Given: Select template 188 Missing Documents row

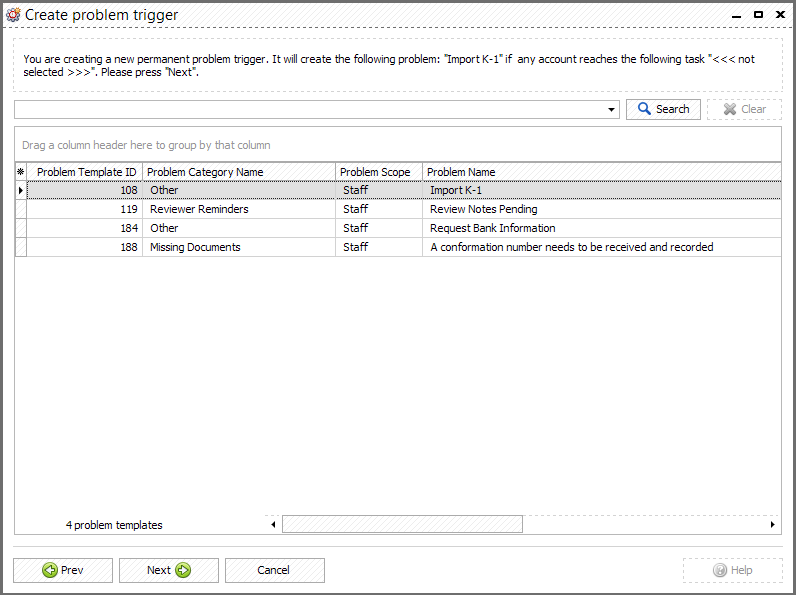Looking at the screenshot, I should click(398, 247).
